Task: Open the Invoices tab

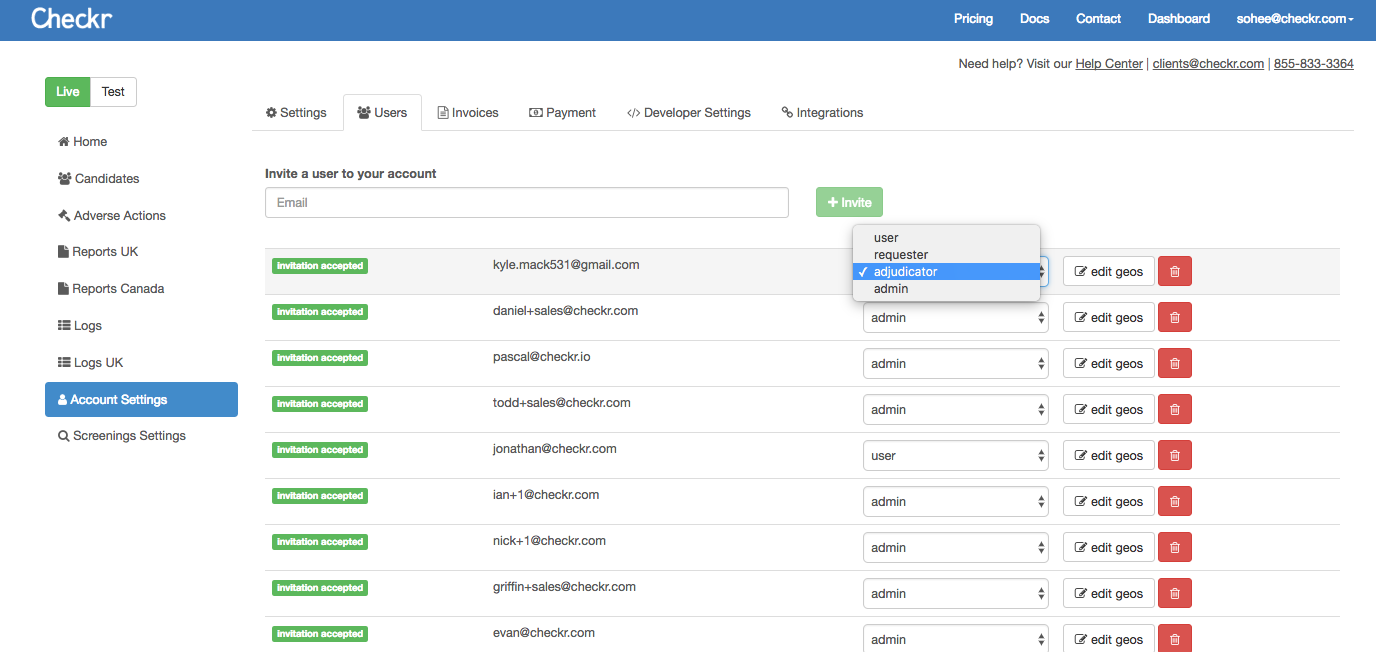Action: click(468, 113)
